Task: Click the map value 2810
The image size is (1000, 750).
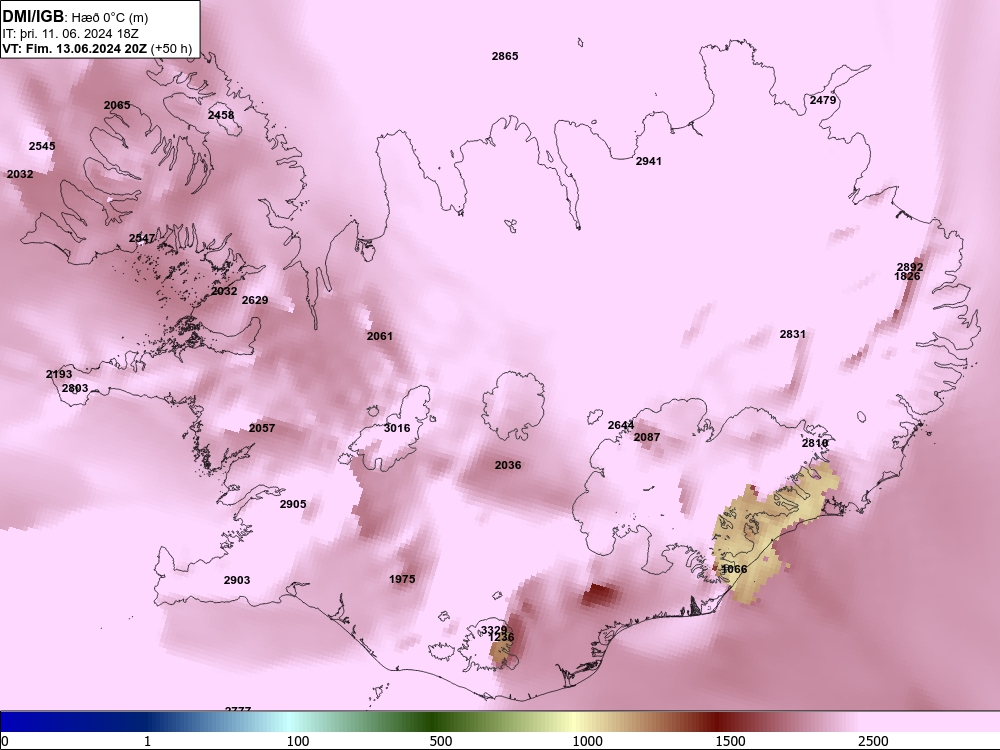Action: click(814, 443)
